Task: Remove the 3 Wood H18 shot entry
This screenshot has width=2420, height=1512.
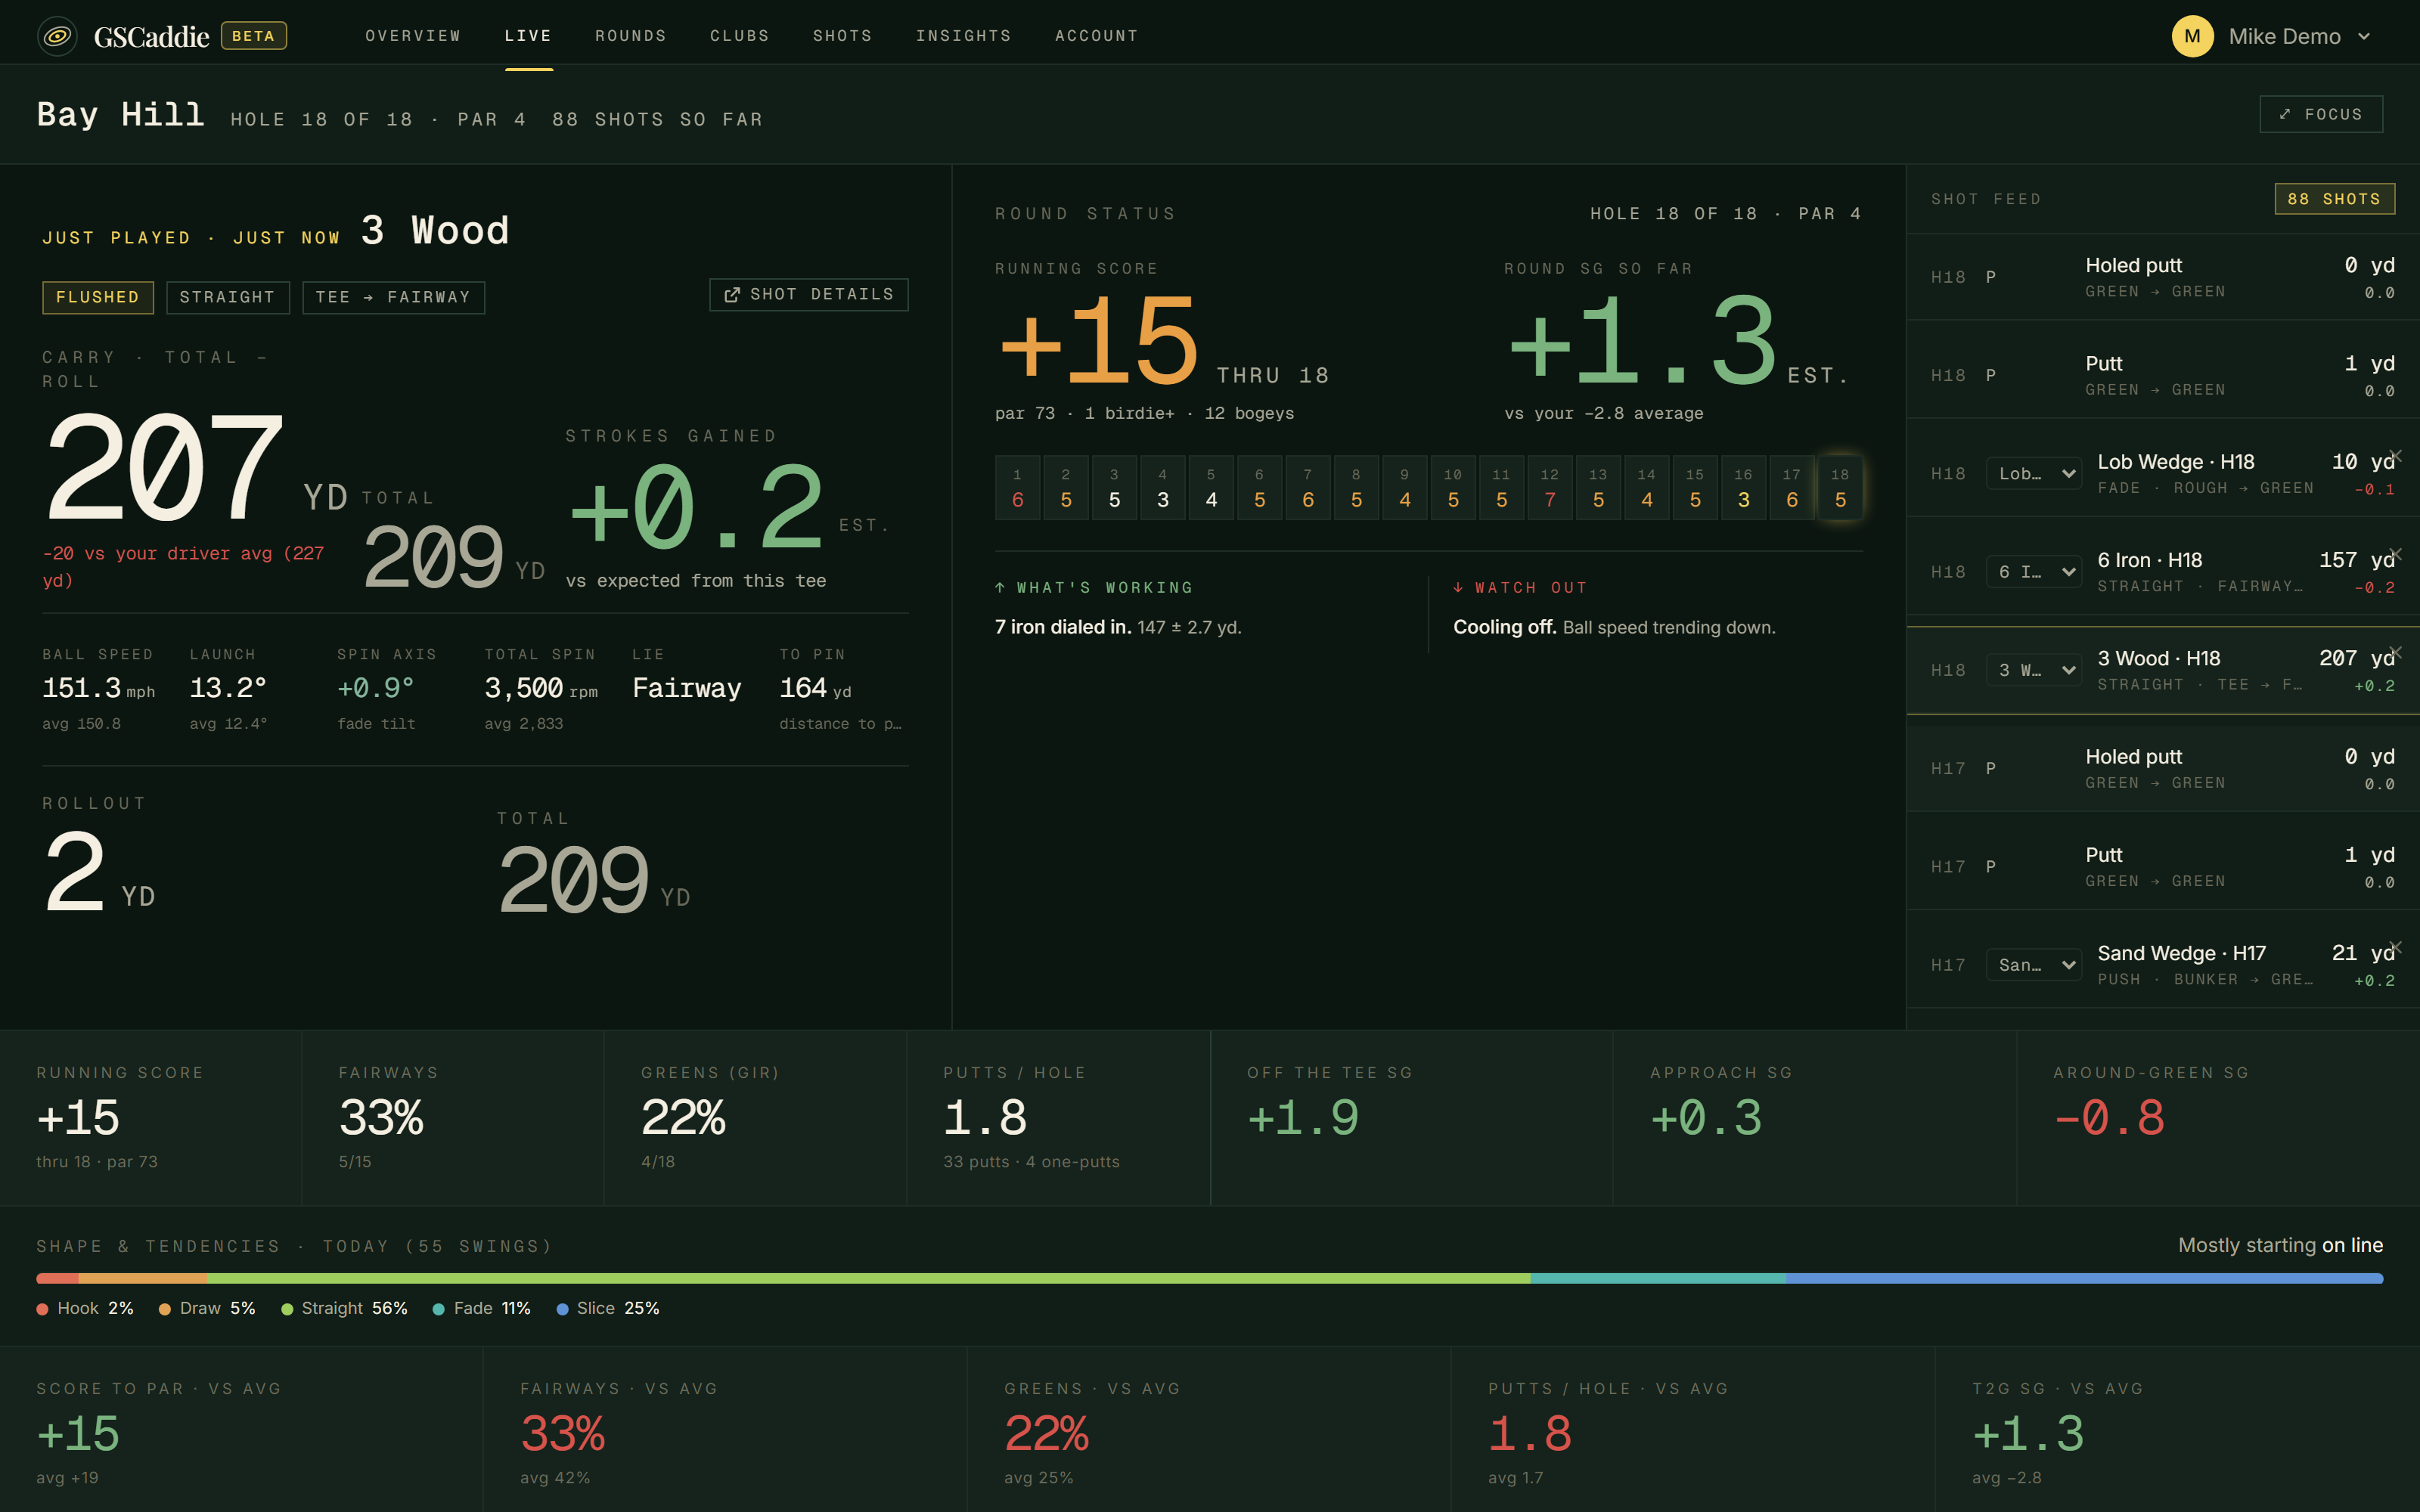Action: [x=2395, y=652]
